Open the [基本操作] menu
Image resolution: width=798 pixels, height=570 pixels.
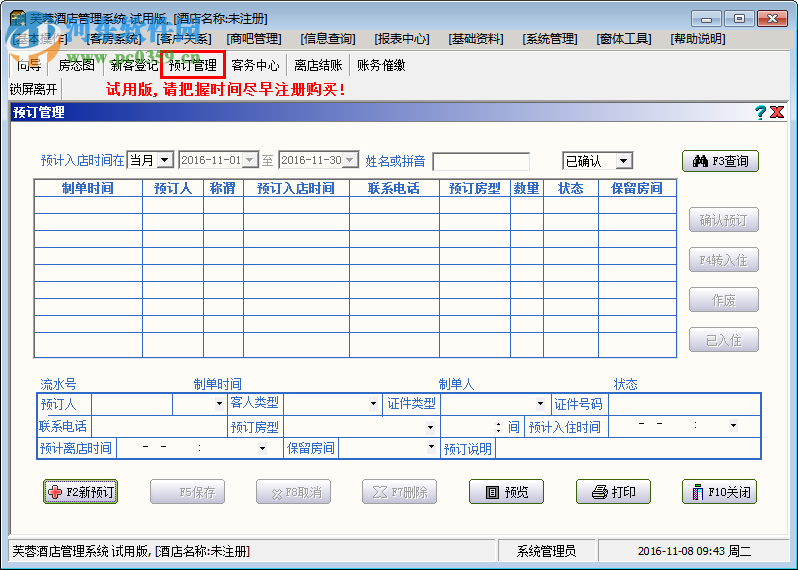[x=40, y=39]
